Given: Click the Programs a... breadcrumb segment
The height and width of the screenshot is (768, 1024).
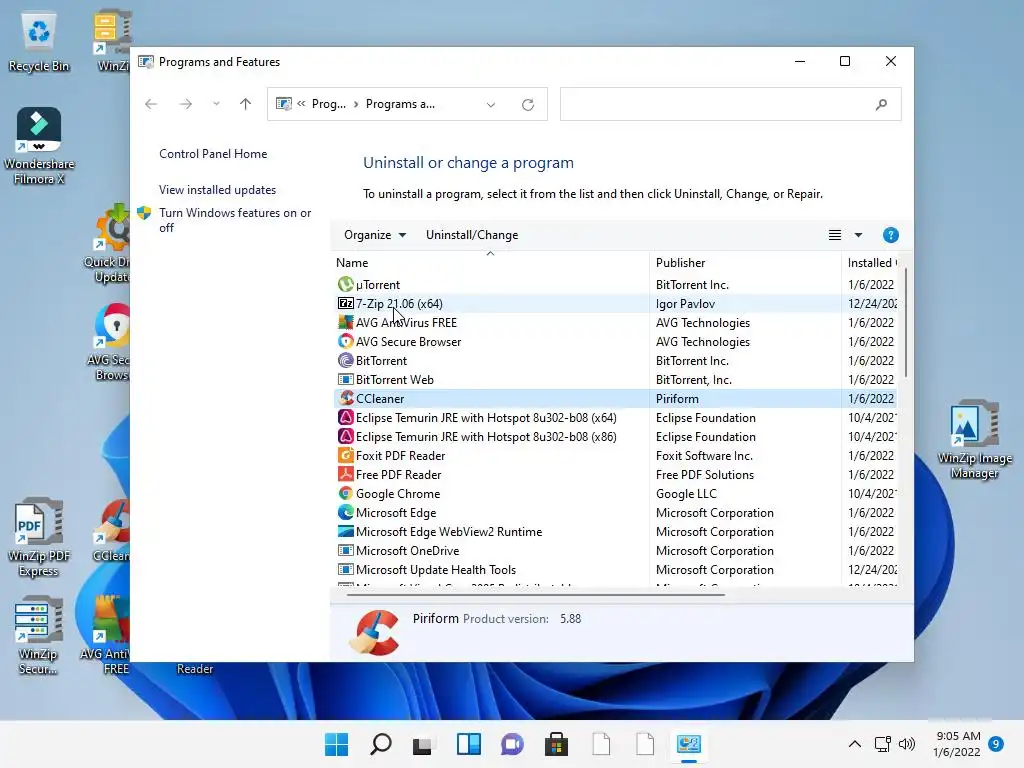Looking at the screenshot, I should tap(400, 104).
